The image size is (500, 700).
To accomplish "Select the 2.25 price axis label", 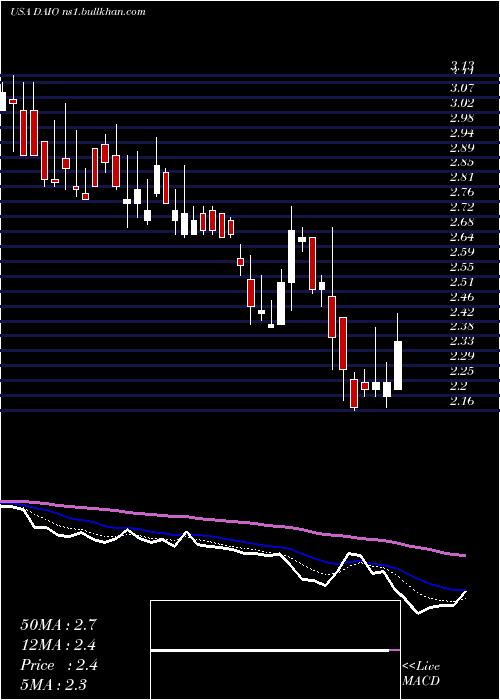I will [462, 371].
